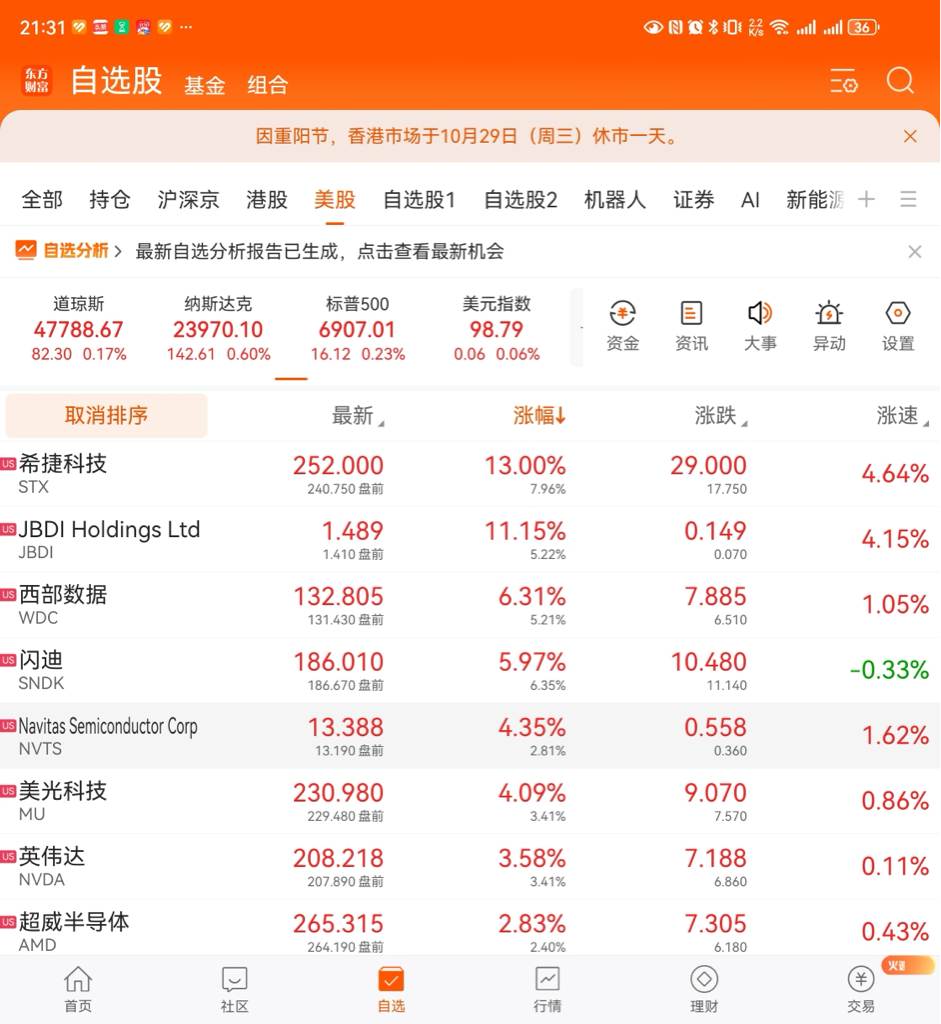941x1024 pixels.
Task: Open 大事 events speaker icon
Action: tap(760, 327)
